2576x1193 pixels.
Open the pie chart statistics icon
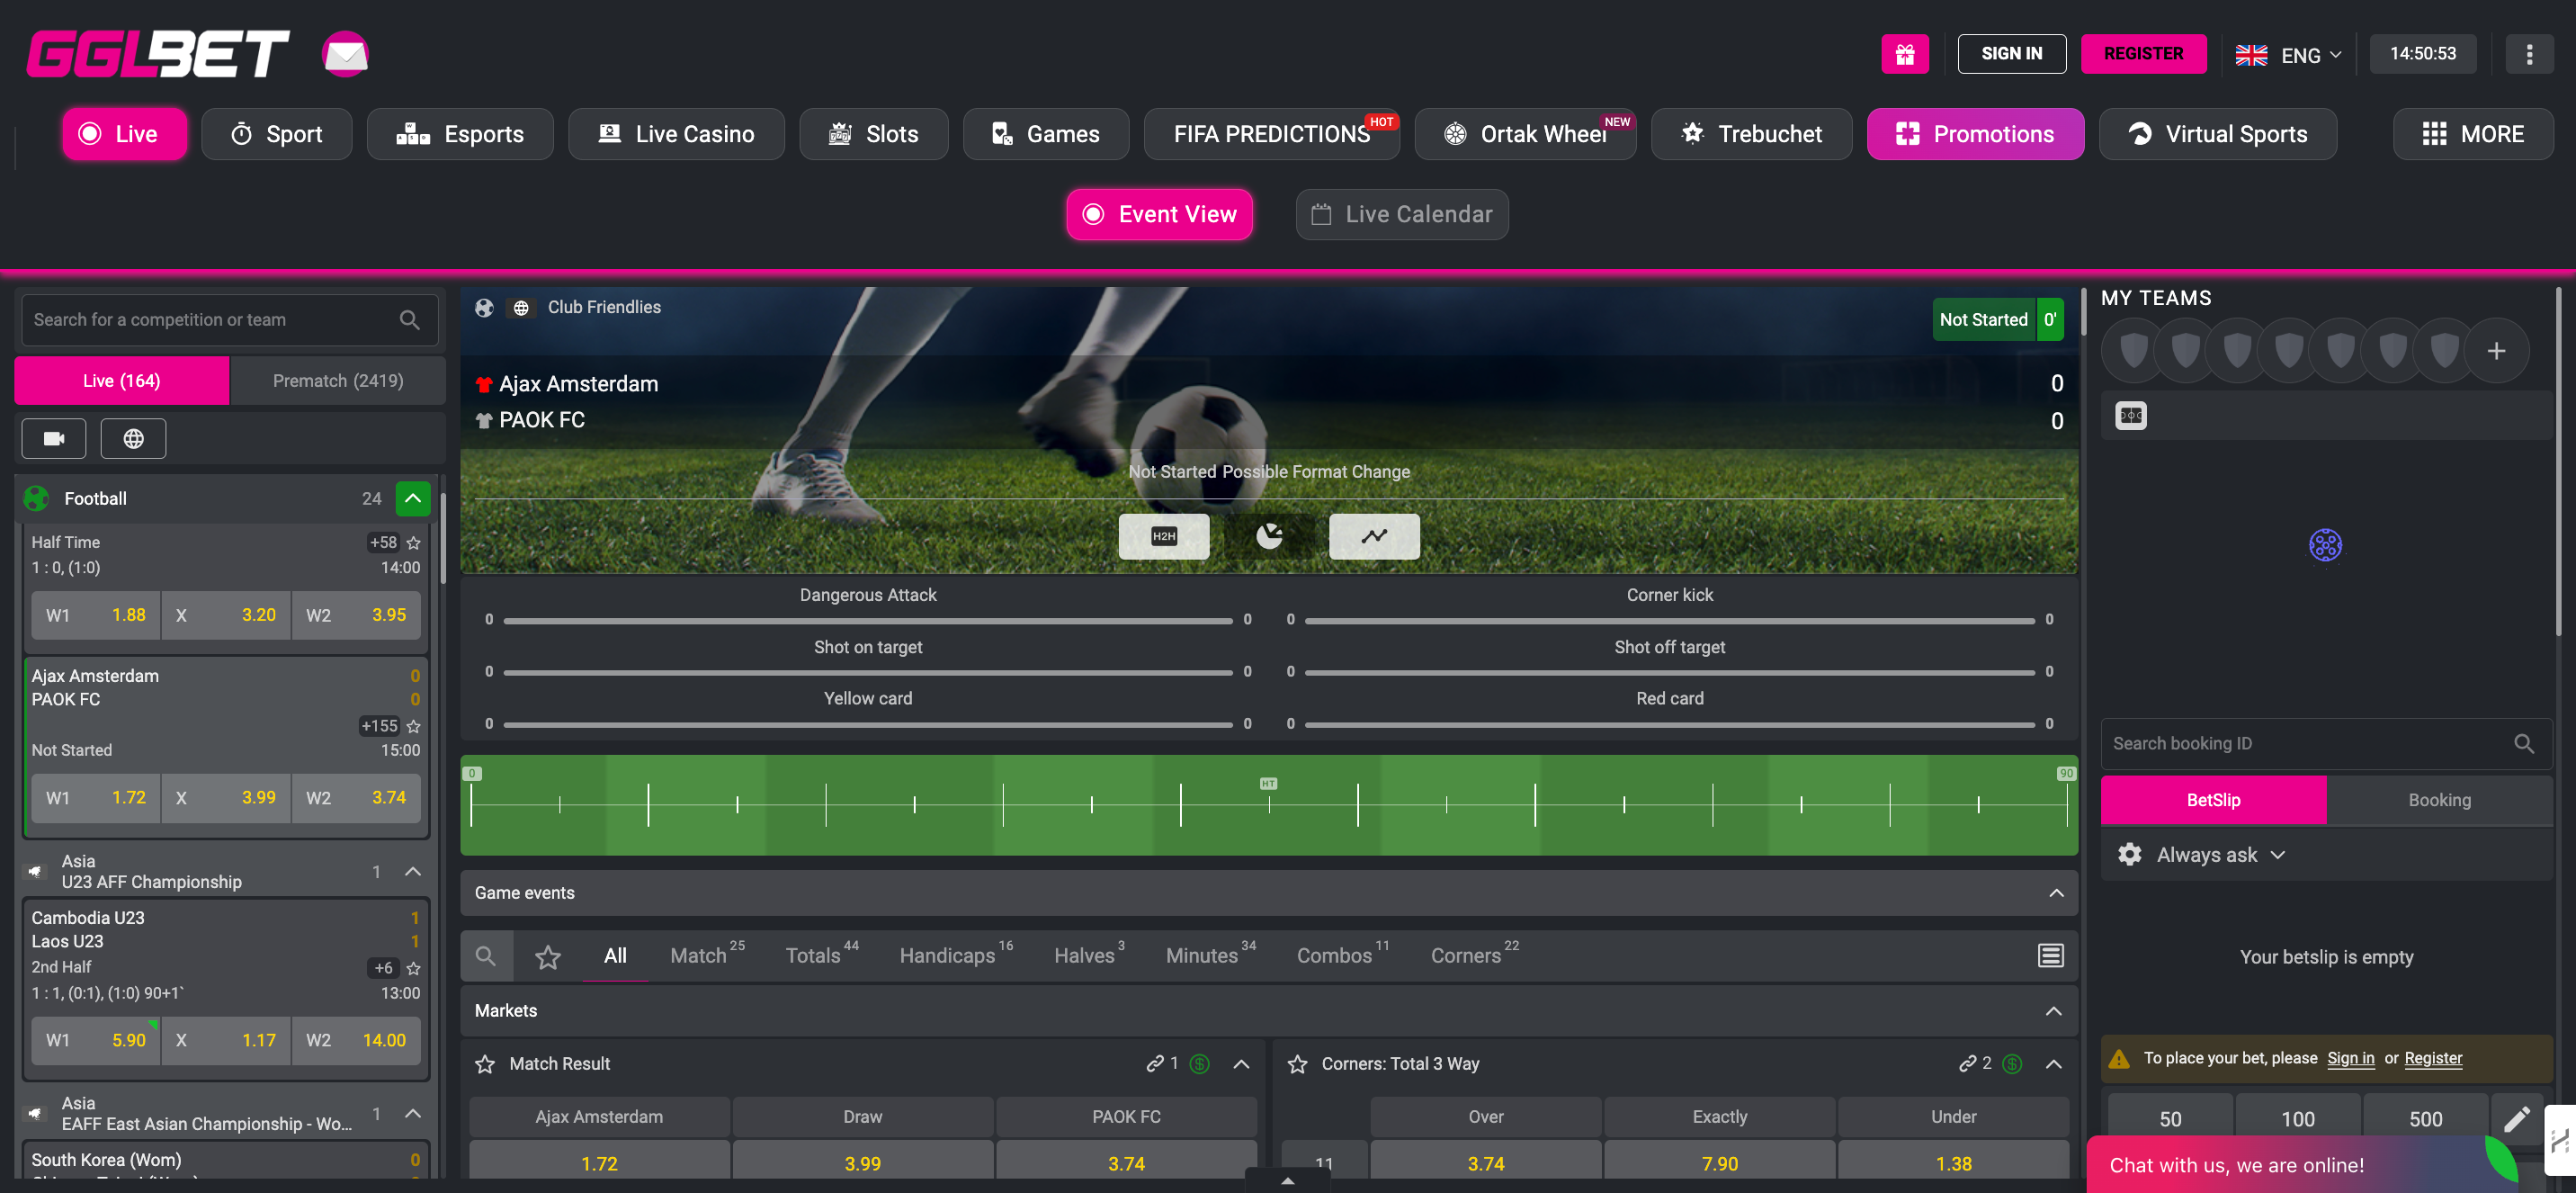(1269, 537)
